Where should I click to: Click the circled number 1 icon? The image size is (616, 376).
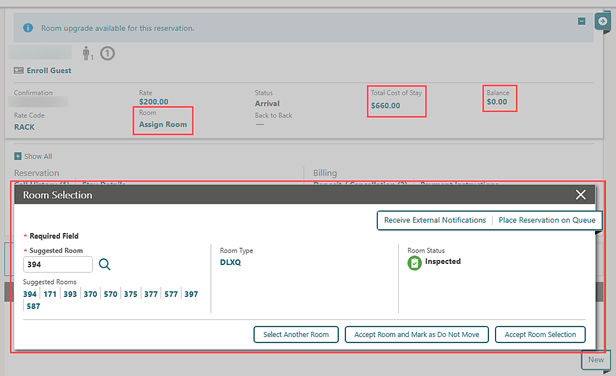coord(107,53)
